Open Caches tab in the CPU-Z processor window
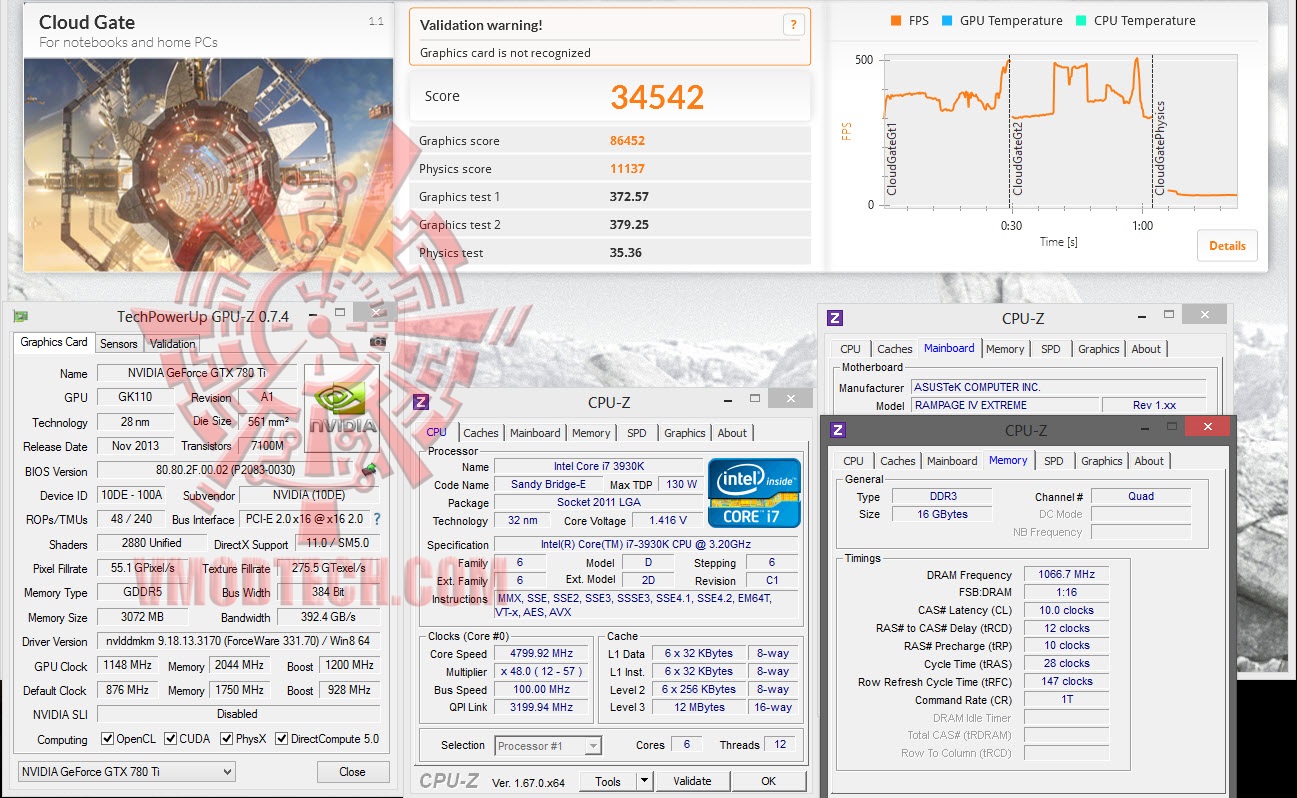The height and width of the screenshot is (798, 1297). click(x=481, y=433)
